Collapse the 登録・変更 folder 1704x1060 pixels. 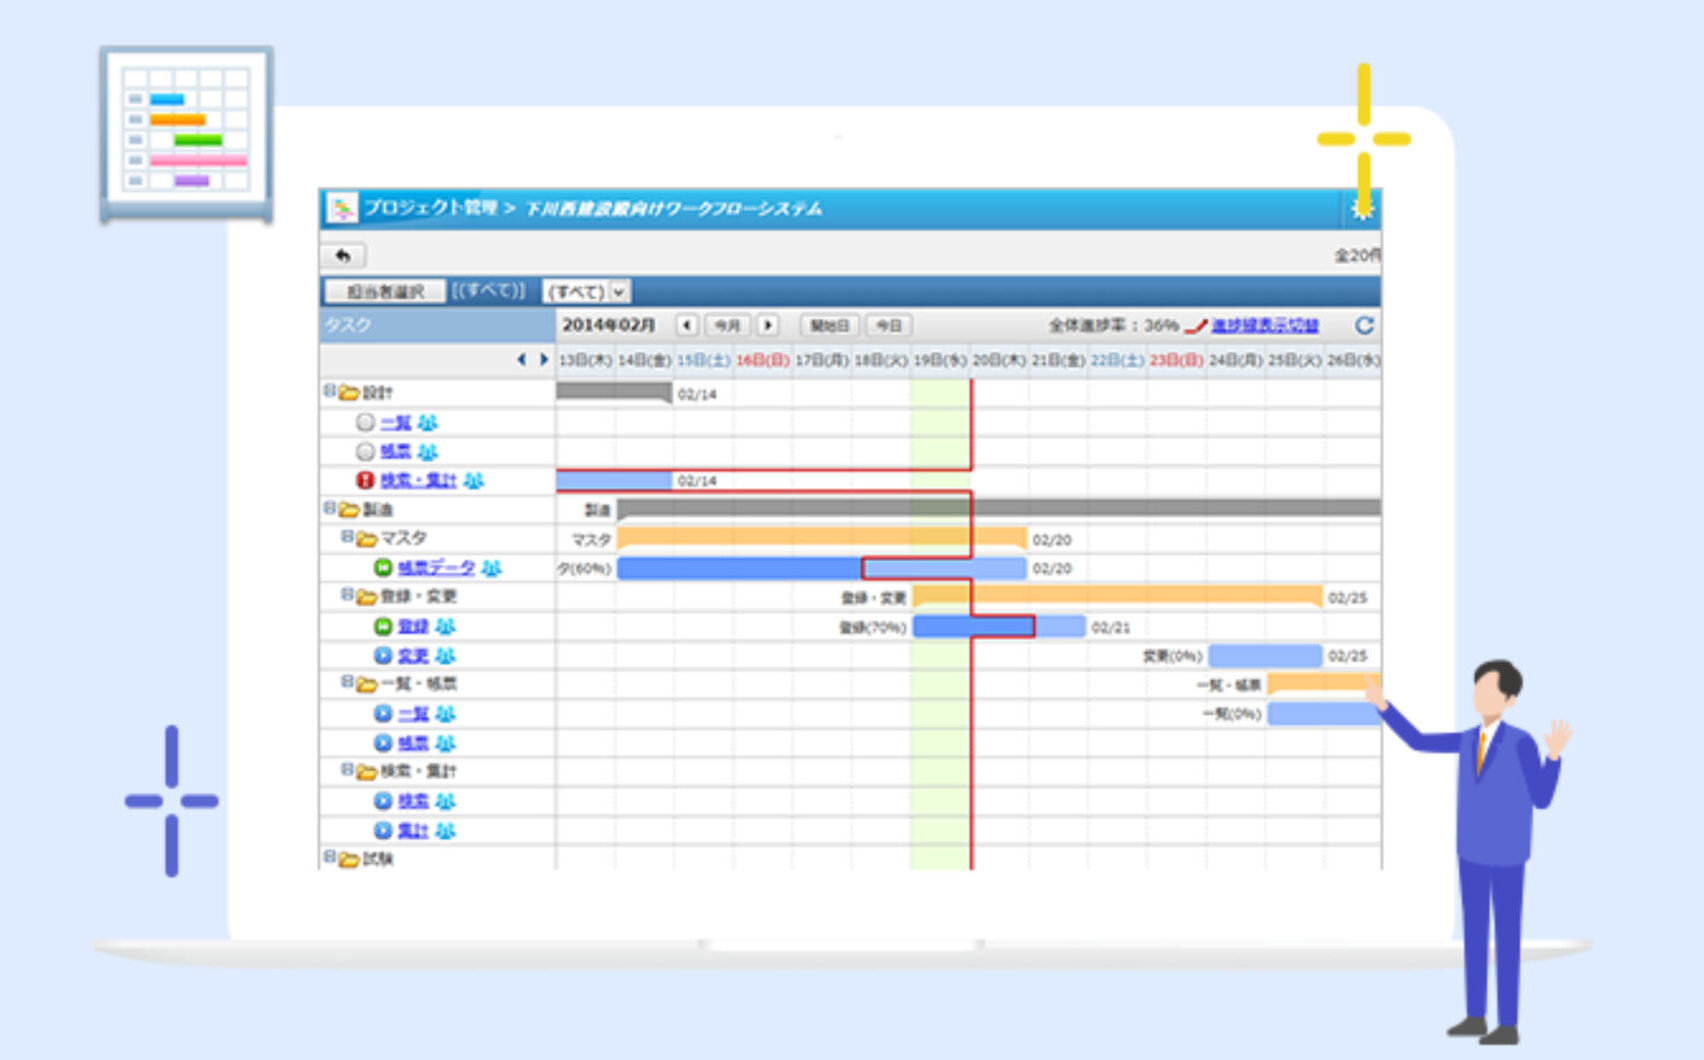[x=347, y=595]
